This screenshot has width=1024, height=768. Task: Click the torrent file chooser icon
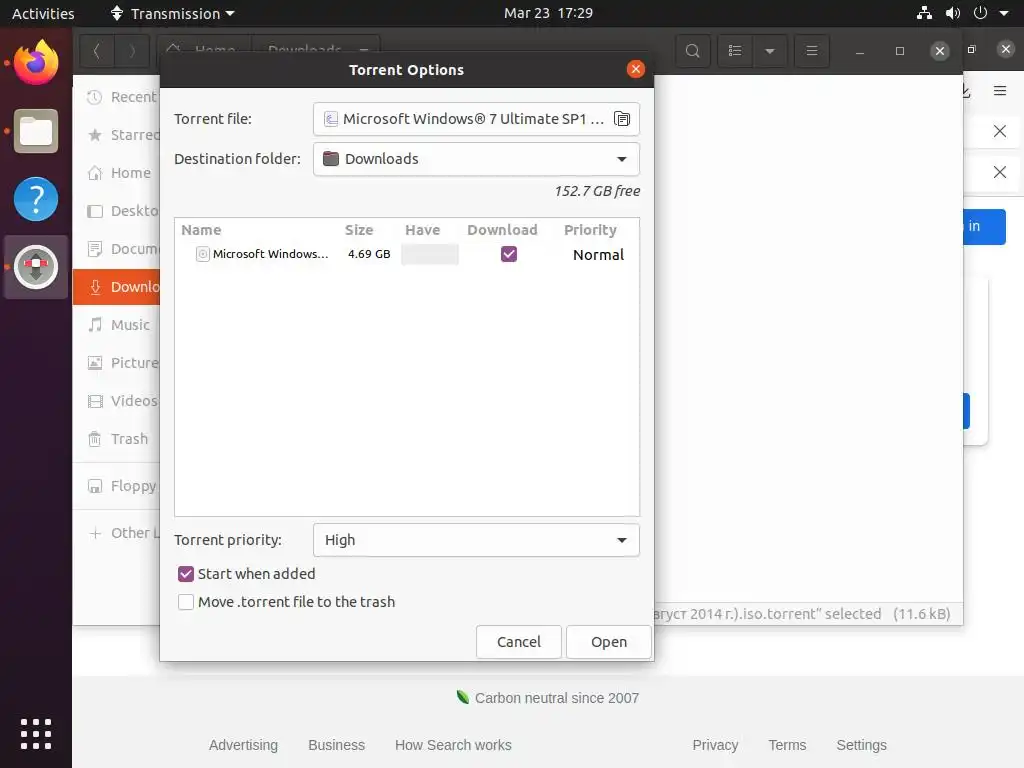click(x=622, y=119)
